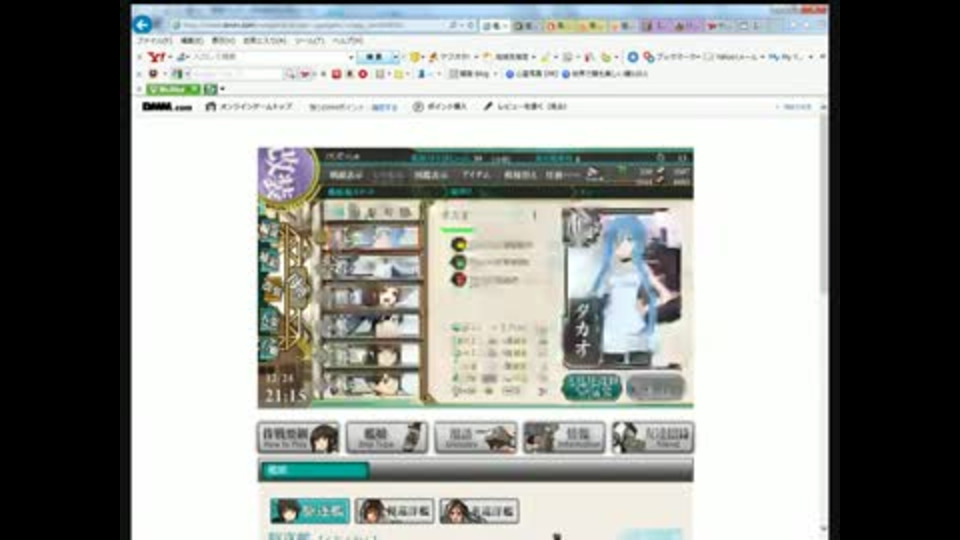Open Yahoo!メール toolbar item
This screenshot has width=960, height=540.
pyautogui.click(x=734, y=57)
